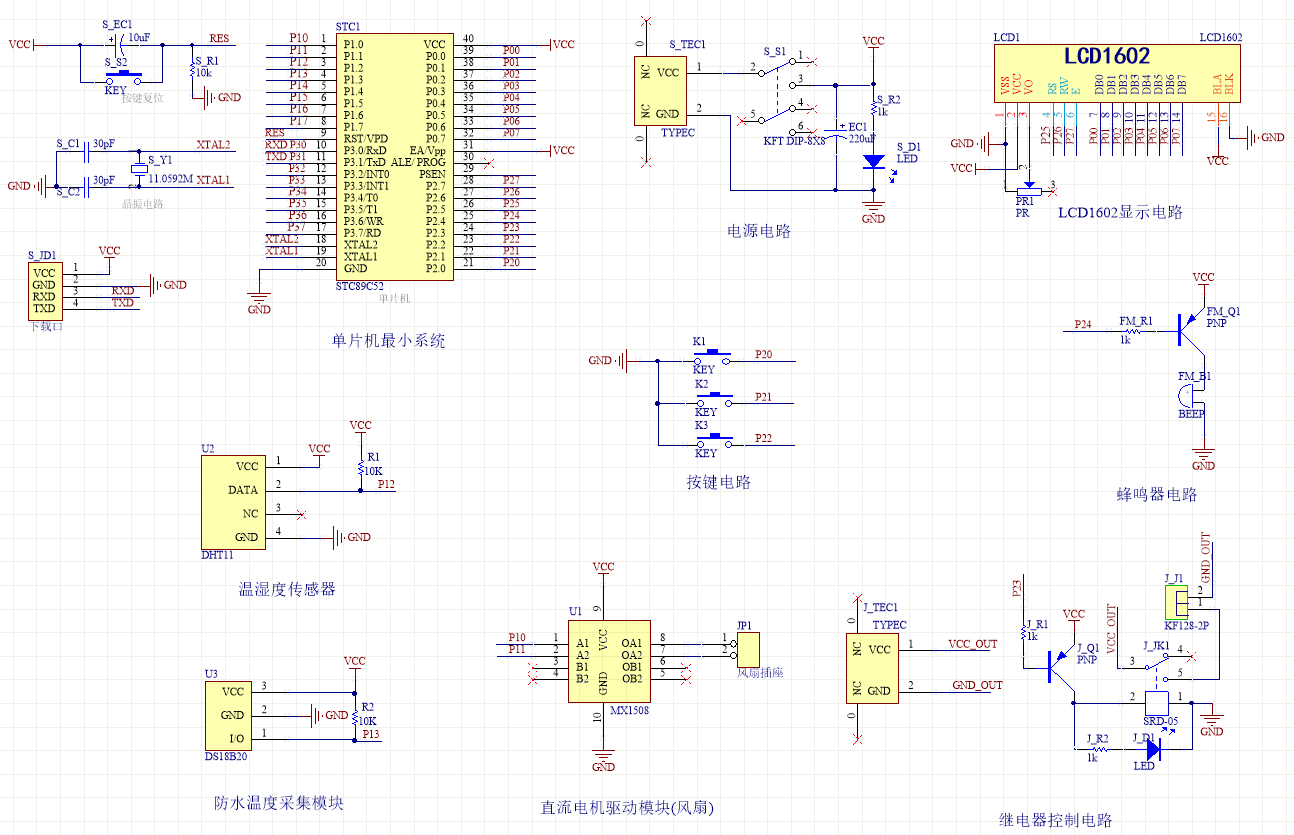Click the '电源电路' section title
Viewport: 1294px width, 835px height.
[759, 230]
